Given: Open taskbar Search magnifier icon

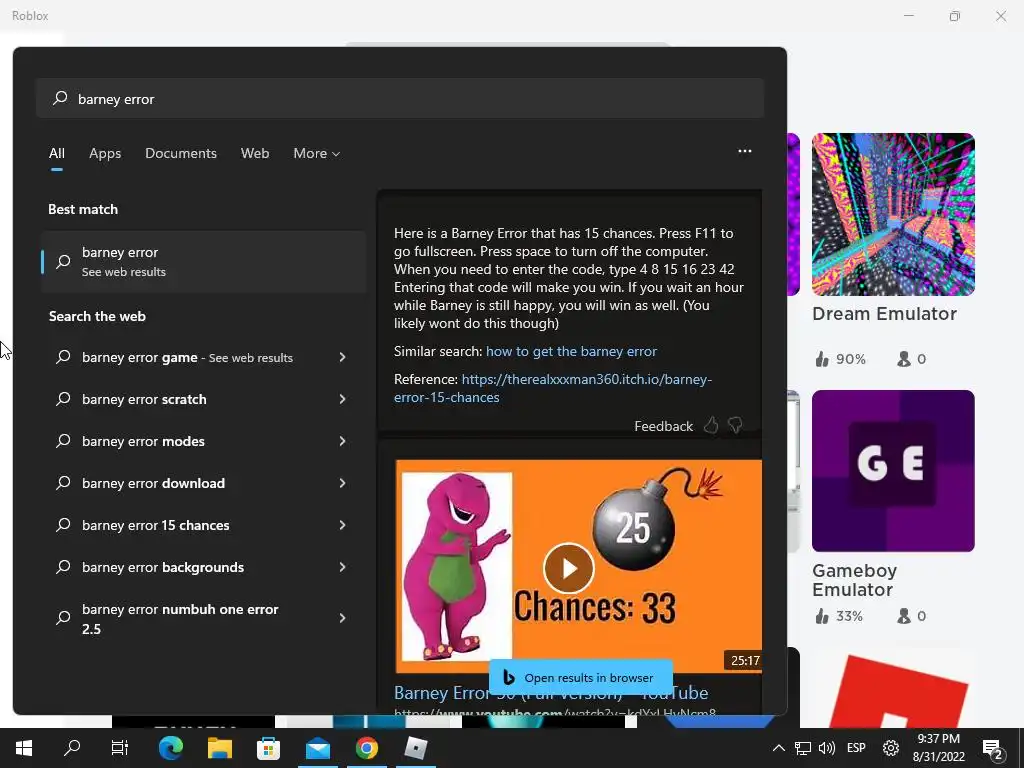Looking at the screenshot, I should click(72, 748).
